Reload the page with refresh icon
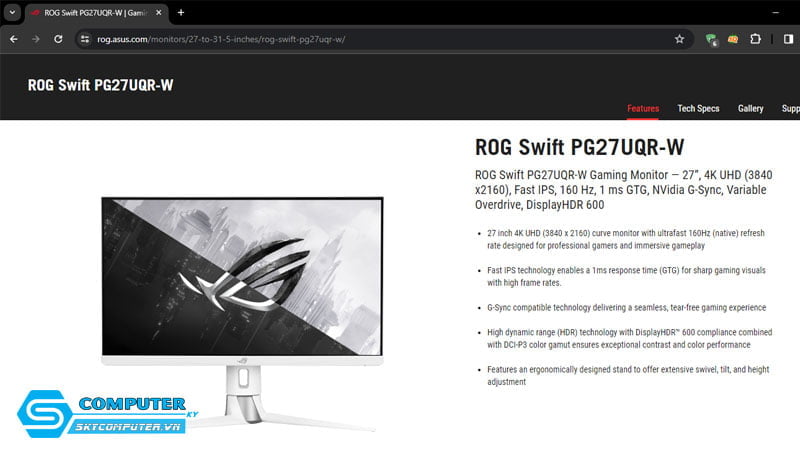 coord(58,39)
